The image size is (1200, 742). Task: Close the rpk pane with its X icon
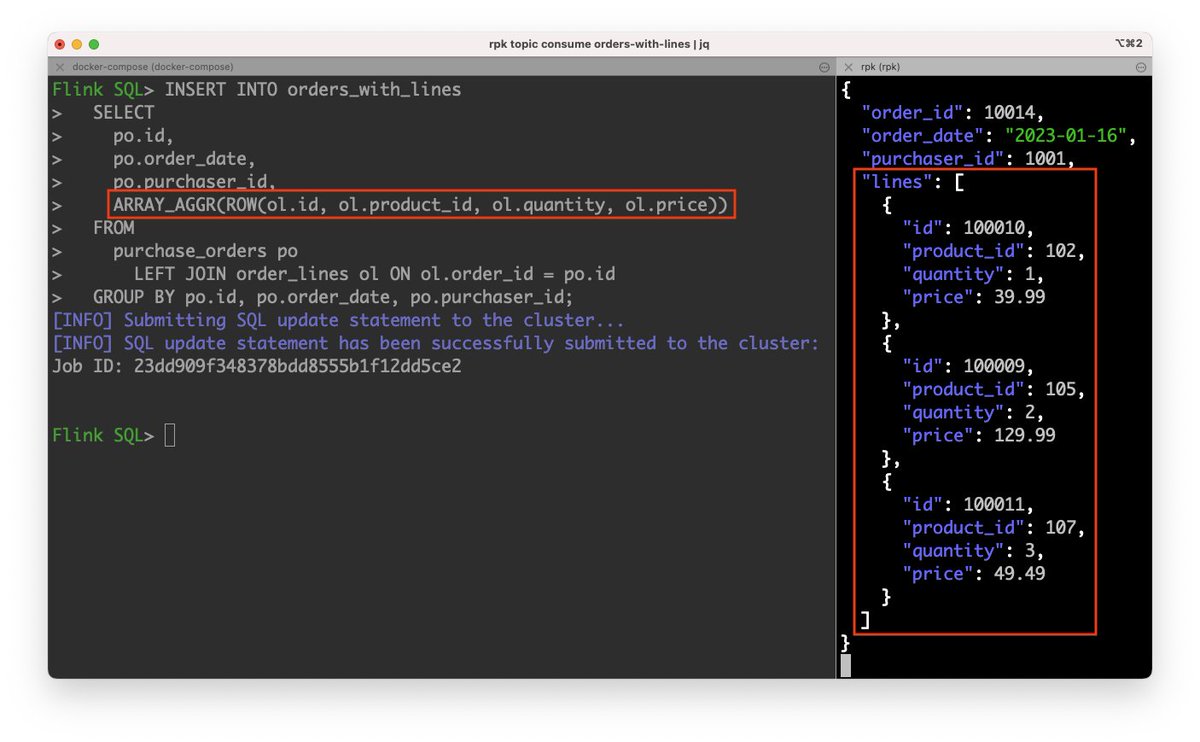pyautogui.click(x=848, y=67)
